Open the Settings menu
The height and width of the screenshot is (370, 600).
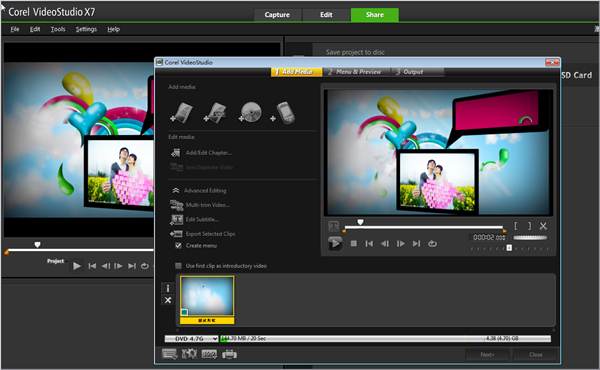(x=86, y=29)
